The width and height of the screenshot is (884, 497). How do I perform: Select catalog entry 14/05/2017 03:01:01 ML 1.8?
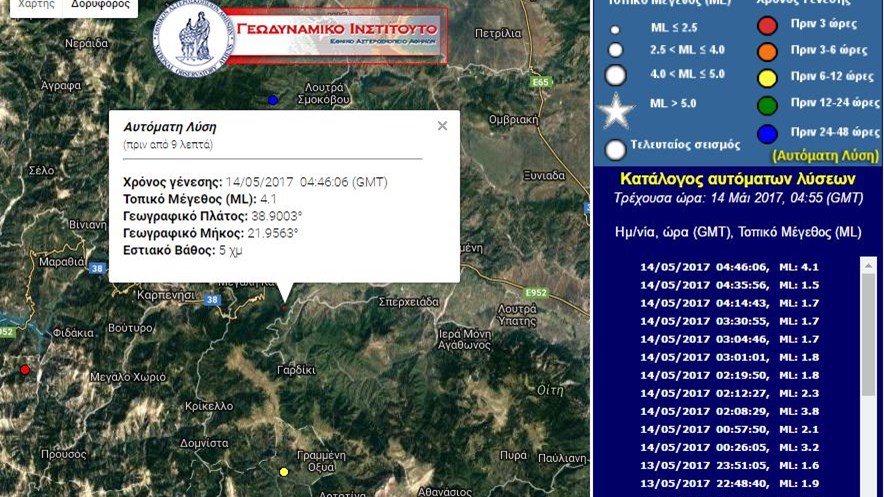(x=729, y=357)
